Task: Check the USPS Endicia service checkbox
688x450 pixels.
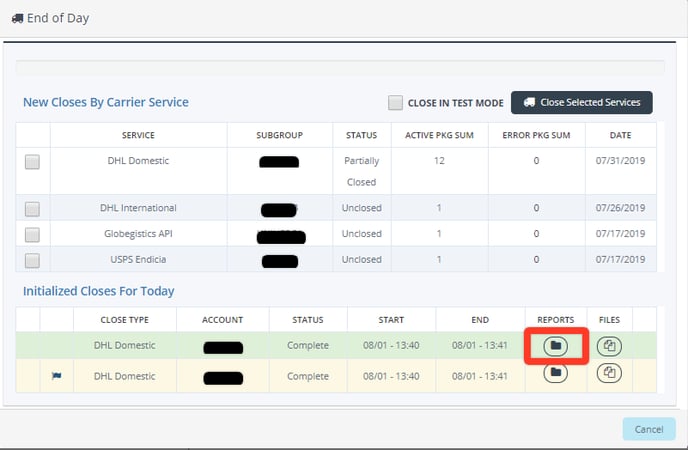Action: (x=32, y=260)
